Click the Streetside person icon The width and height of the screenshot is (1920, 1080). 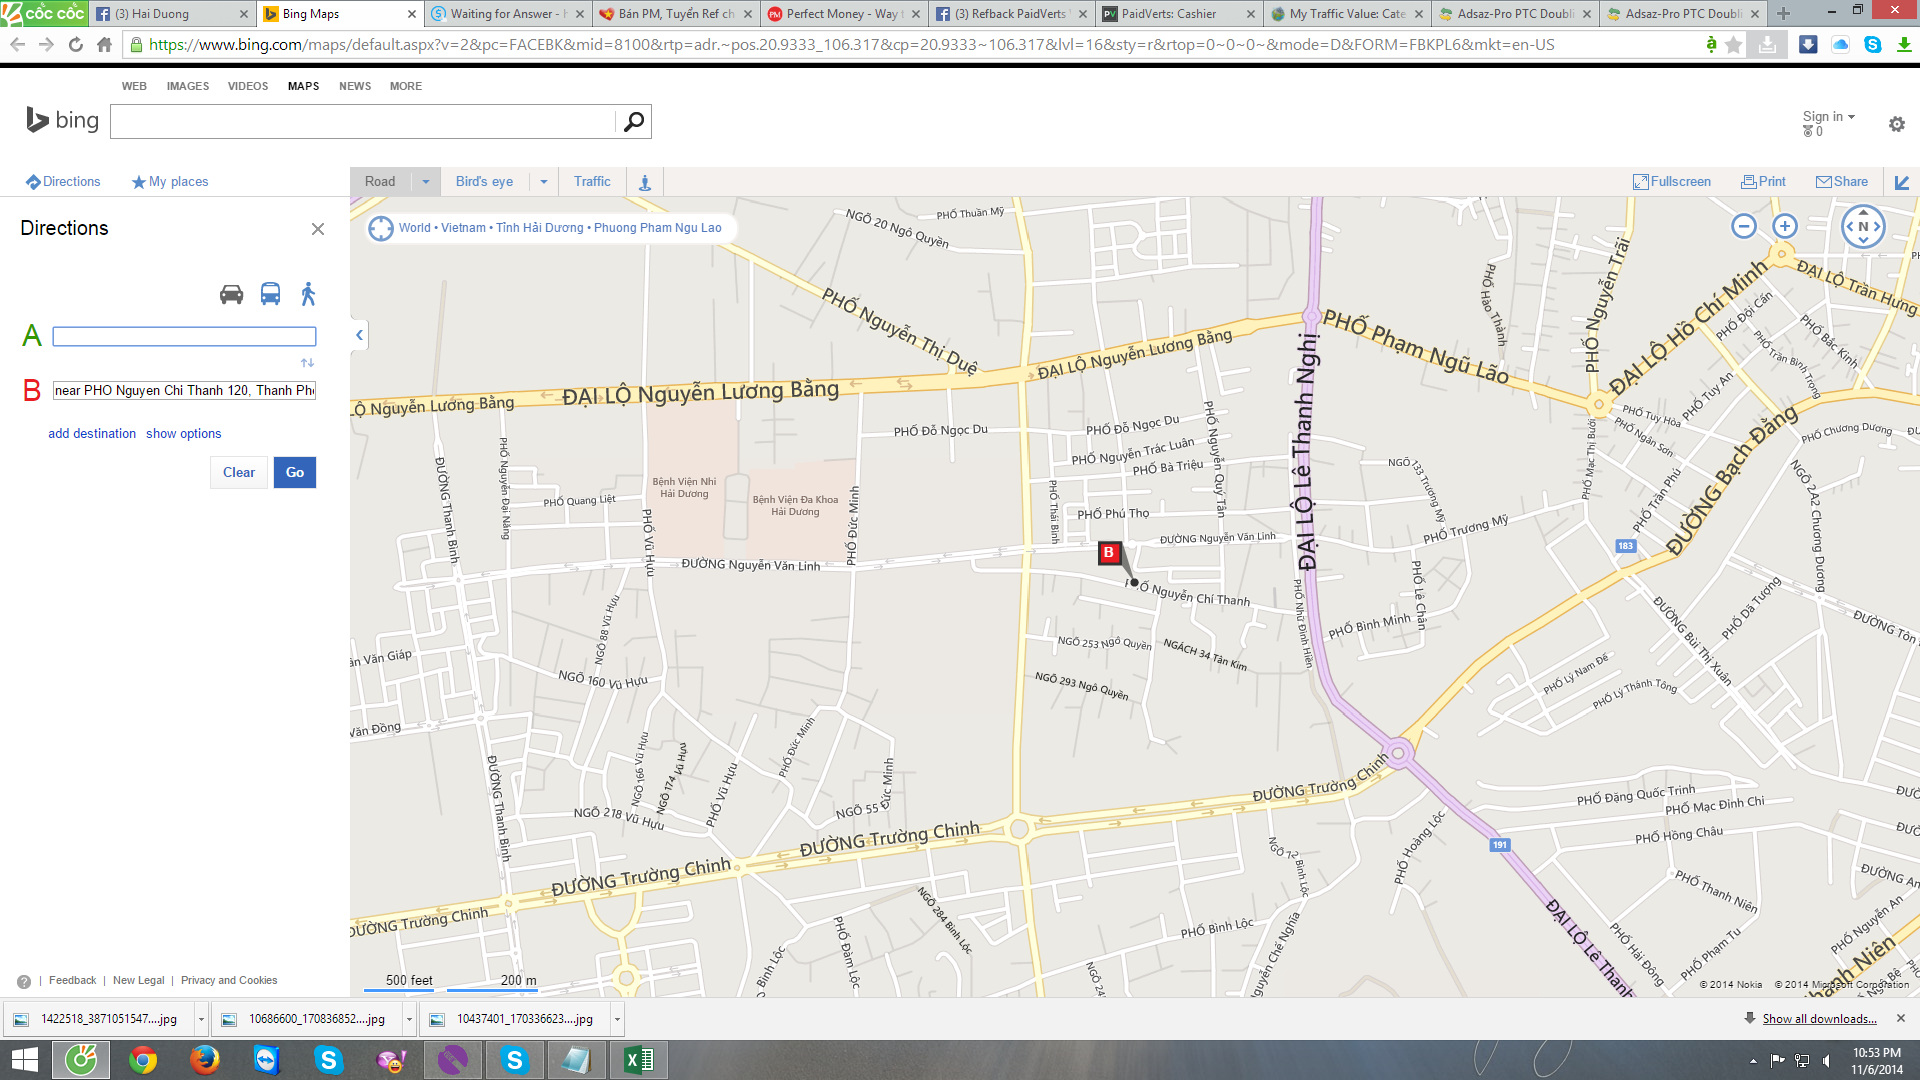tap(645, 182)
